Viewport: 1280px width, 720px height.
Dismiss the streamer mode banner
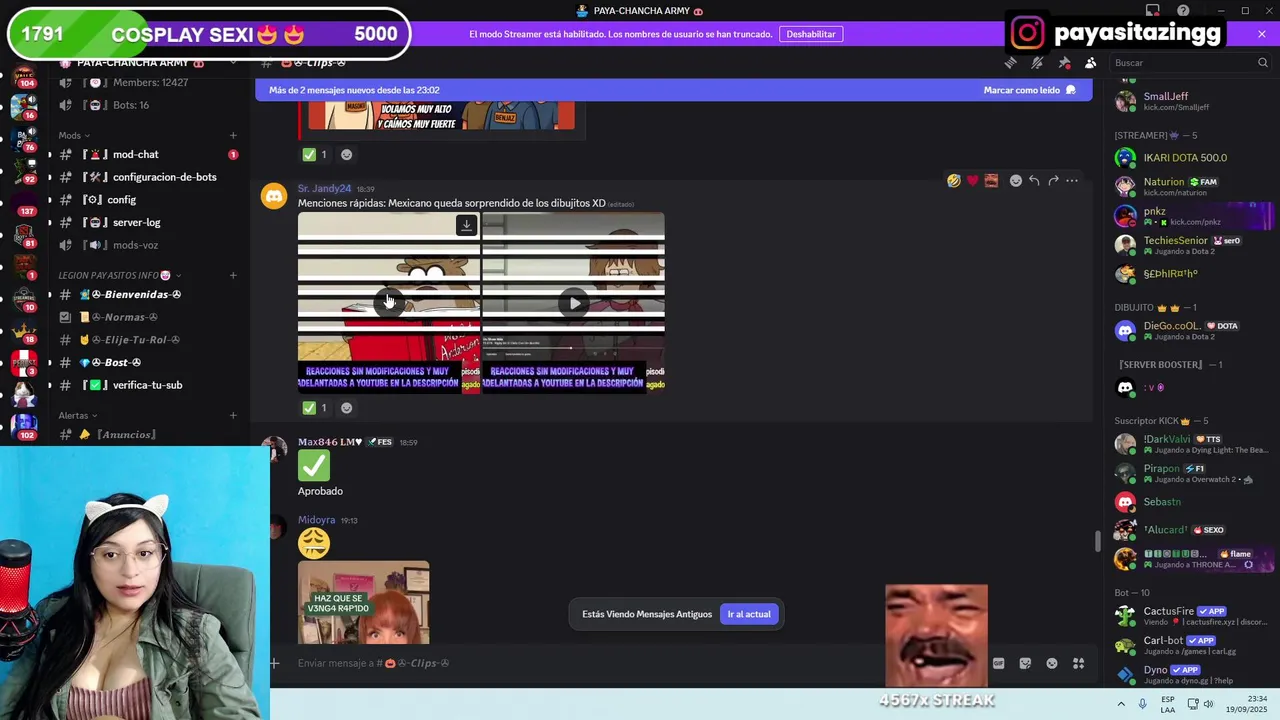pos(1262,34)
